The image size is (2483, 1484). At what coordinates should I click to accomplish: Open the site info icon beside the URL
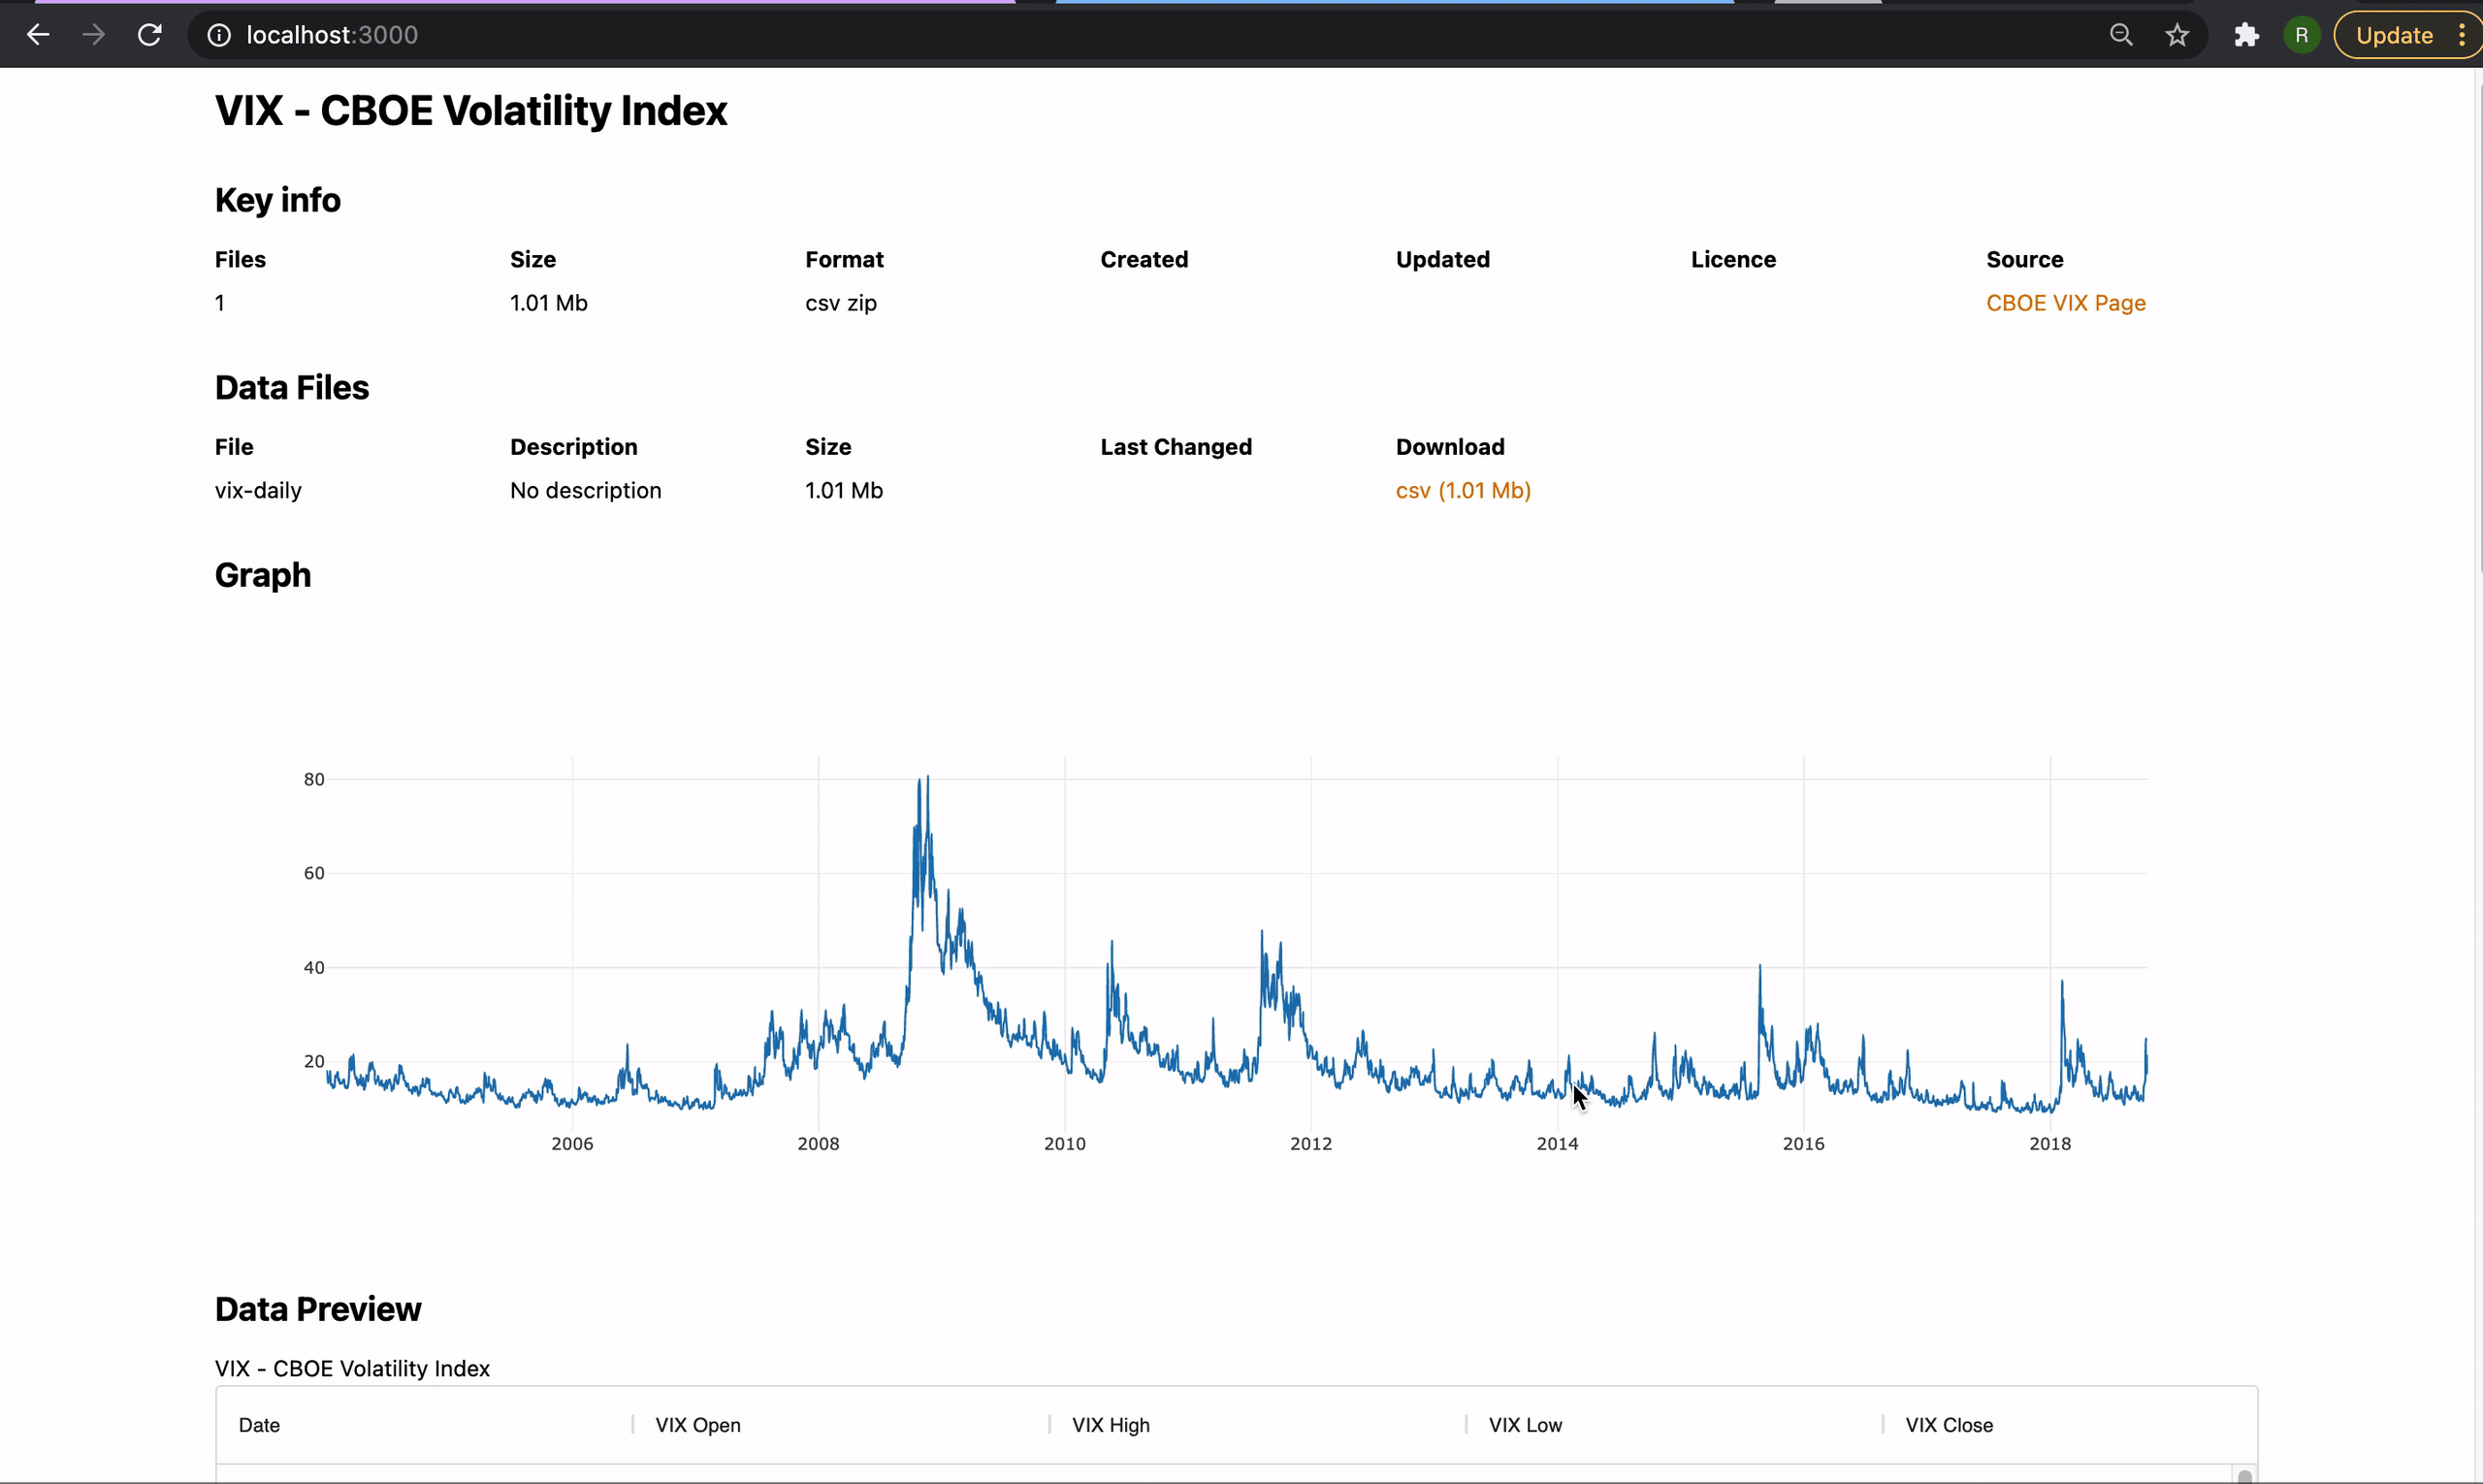coord(219,35)
